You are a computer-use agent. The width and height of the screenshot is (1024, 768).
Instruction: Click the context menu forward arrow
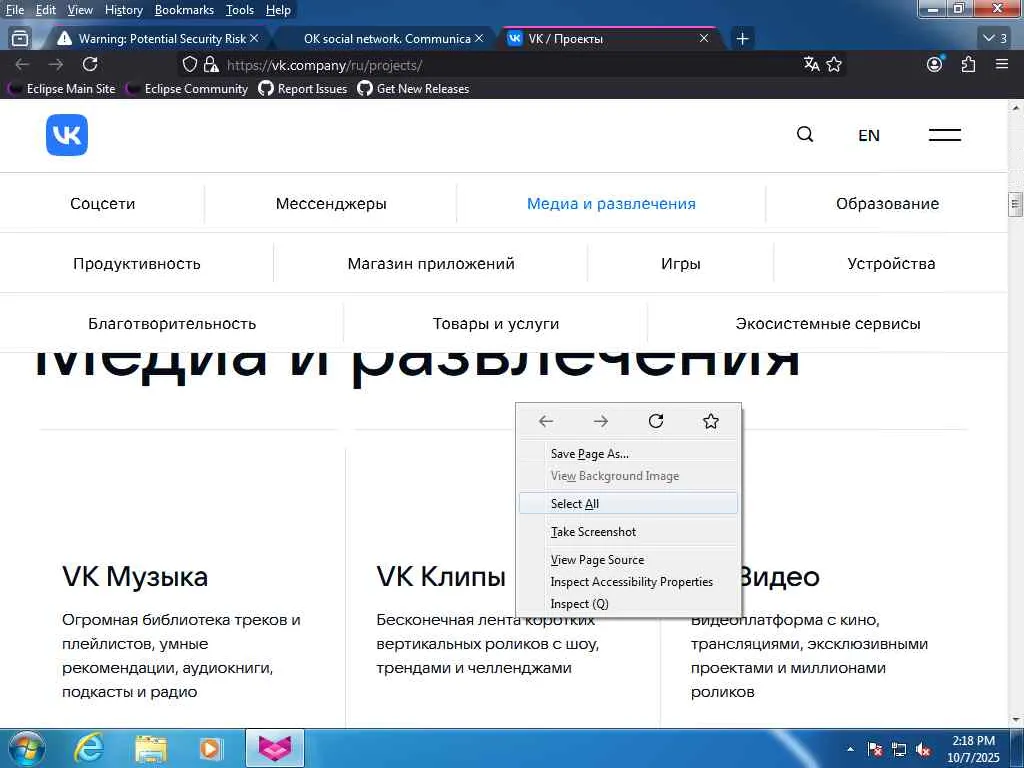point(601,421)
